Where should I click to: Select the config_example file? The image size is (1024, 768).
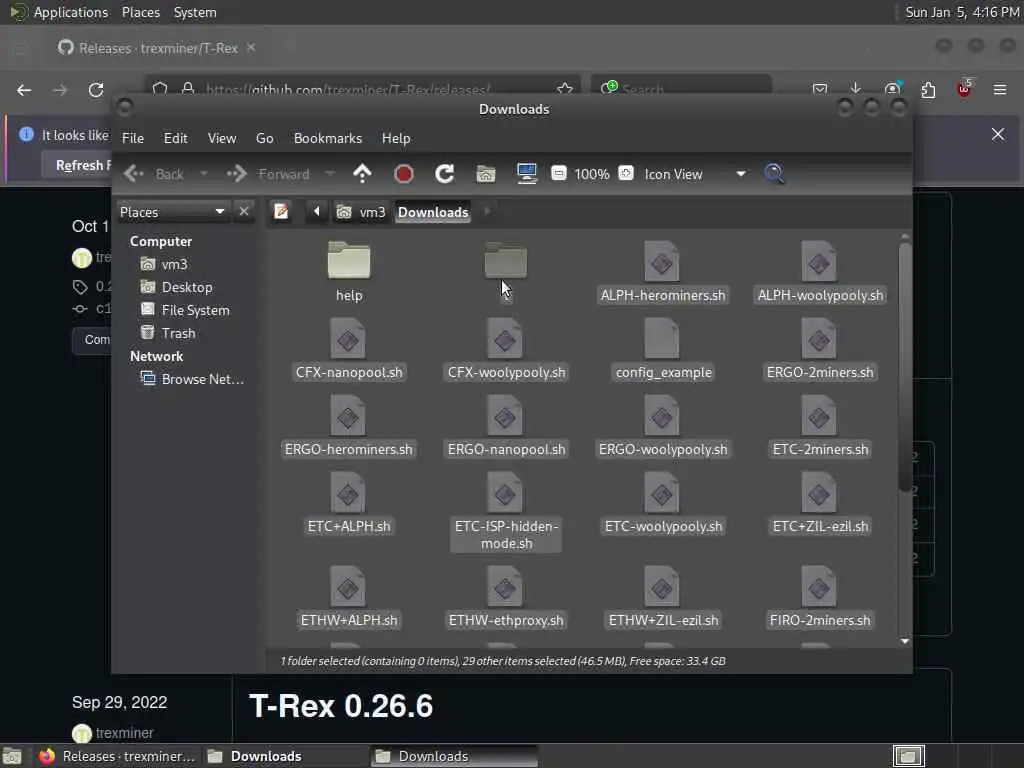(663, 349)
